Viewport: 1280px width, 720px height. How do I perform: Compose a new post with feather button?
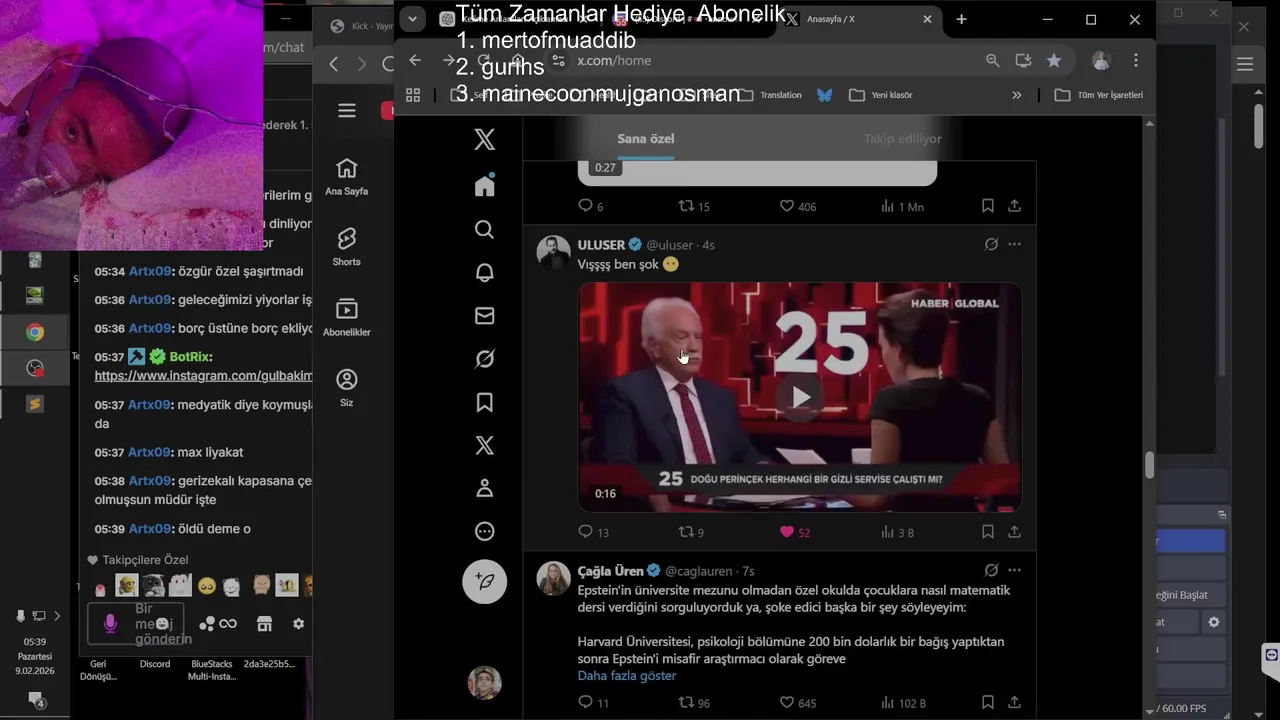(x=485, y=581)
